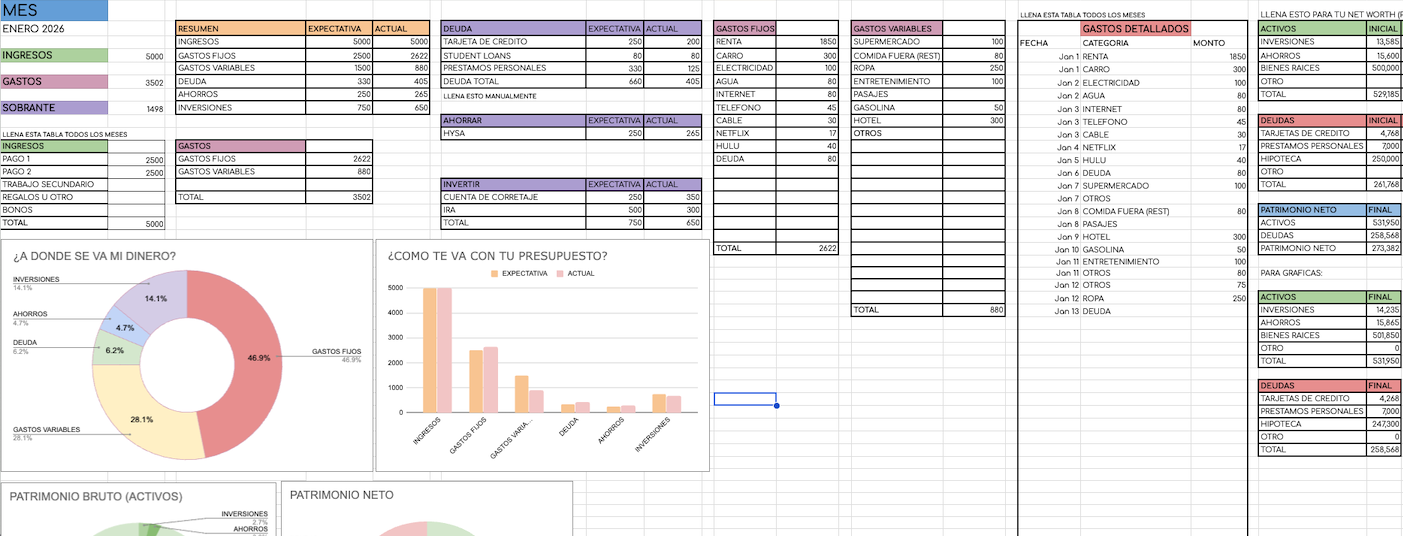This screenshot has width=1403, height=536.
Task: Click the ENERO 2026 month cell
Action: [x=54, y=29]
